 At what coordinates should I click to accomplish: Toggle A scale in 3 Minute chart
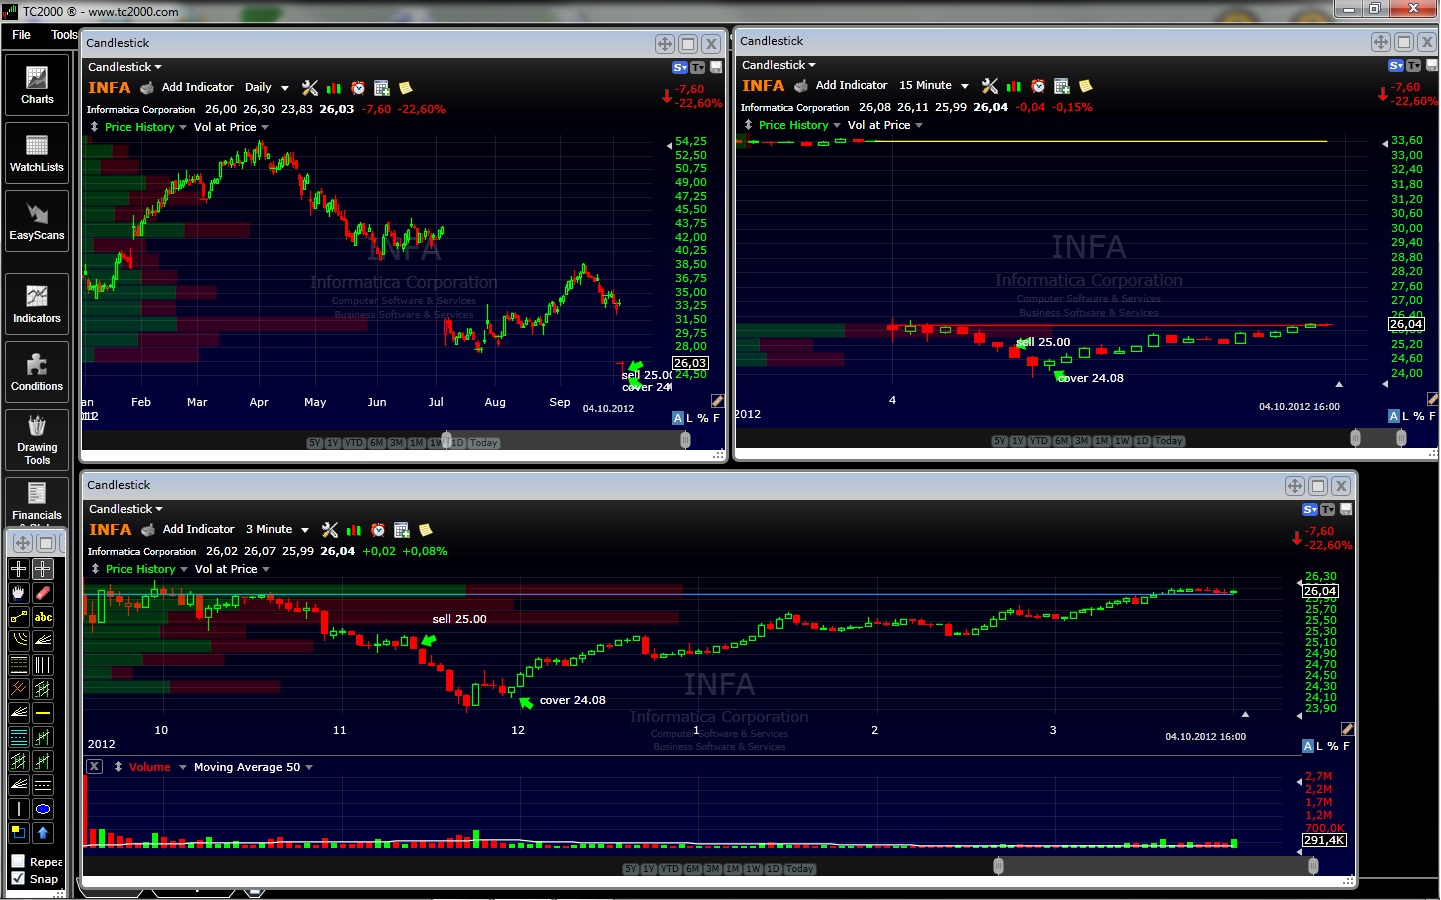point(1308,746)
